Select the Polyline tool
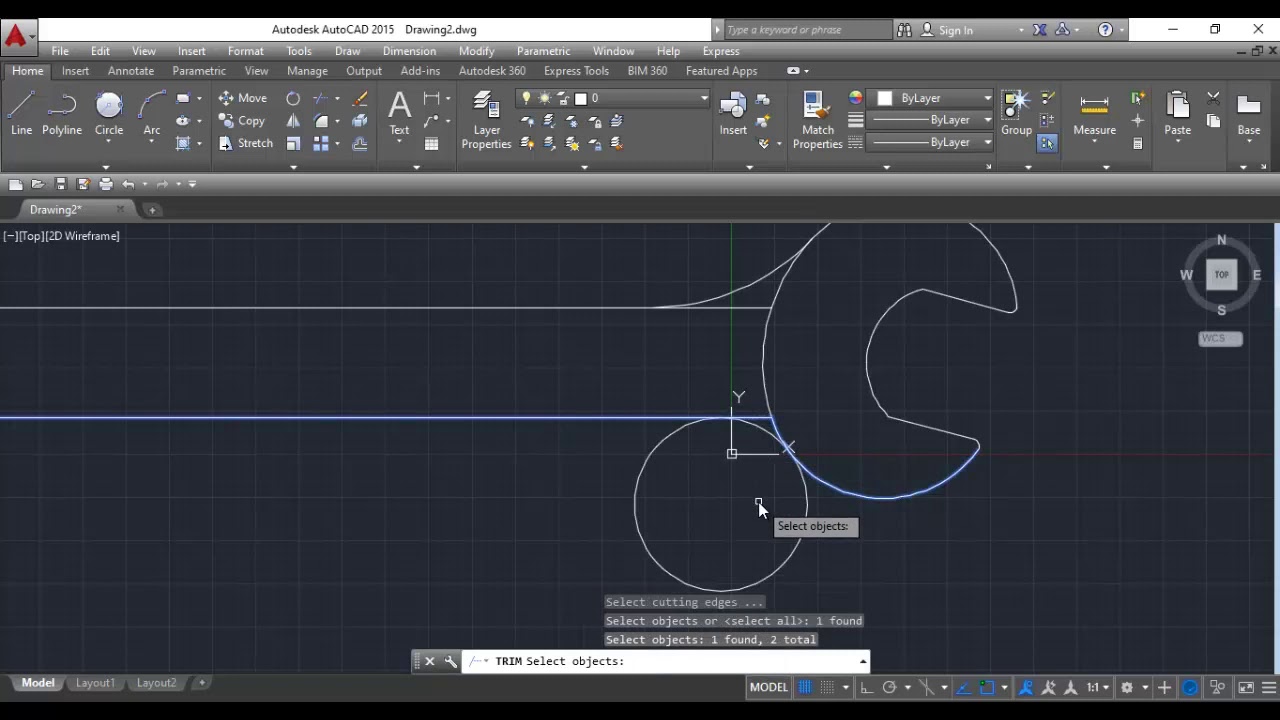Image resolution: width=1280 pixels, height=720 pixels. click(62, 113)
